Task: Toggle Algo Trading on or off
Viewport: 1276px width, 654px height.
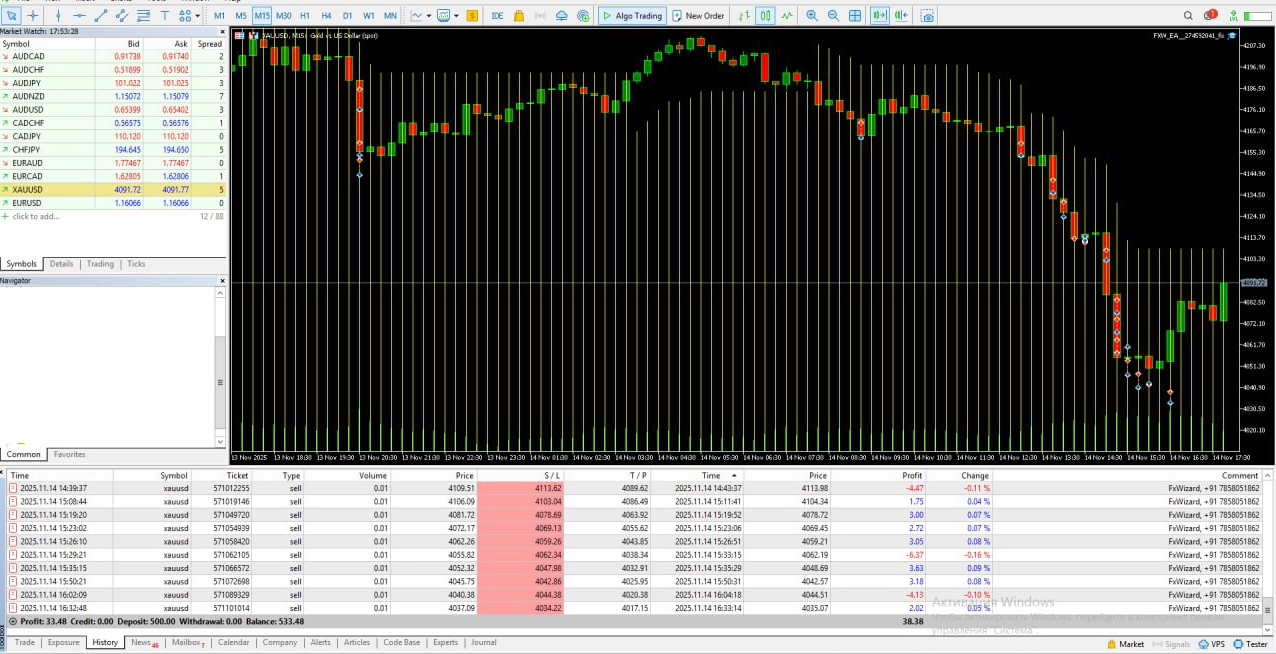Action: (x=632, y=16)
